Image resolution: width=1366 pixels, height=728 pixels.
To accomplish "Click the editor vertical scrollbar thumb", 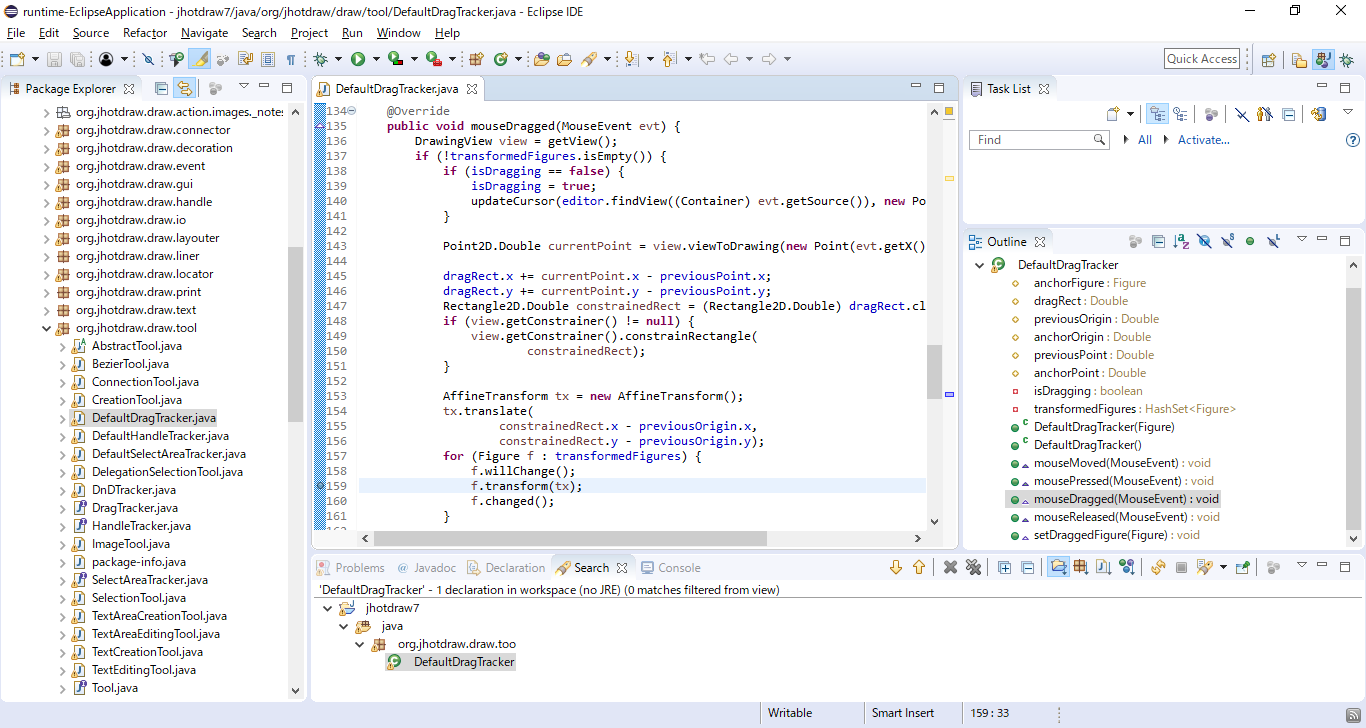I will point(934,371).
